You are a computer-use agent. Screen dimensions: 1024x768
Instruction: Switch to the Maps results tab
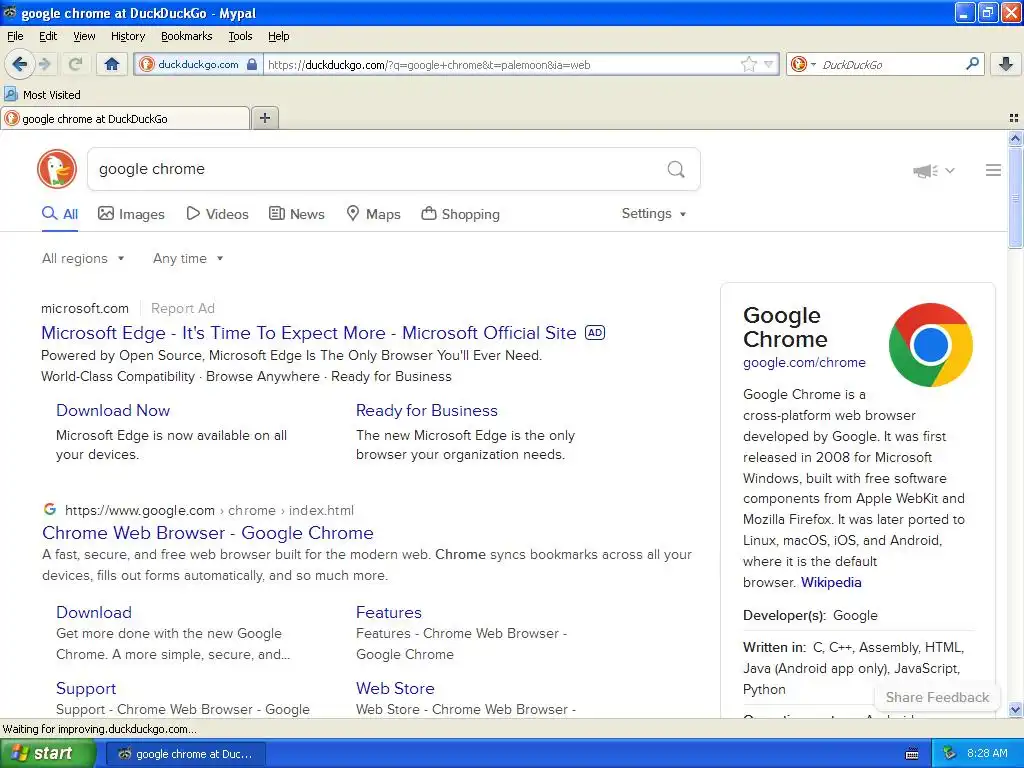(x=373, y=214)
